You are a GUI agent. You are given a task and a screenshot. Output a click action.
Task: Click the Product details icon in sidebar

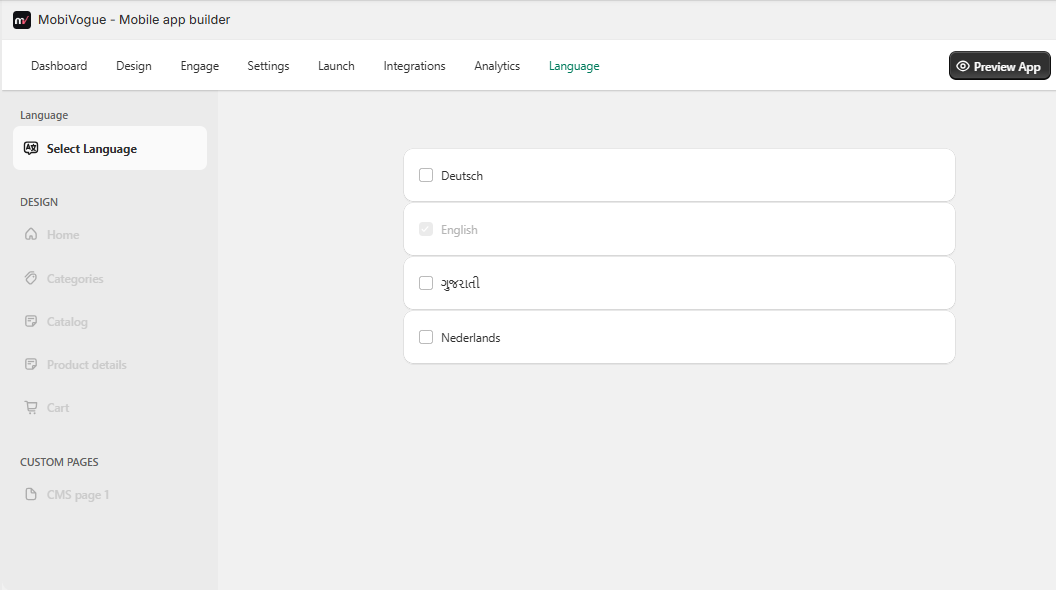pyautogui.click(x=31, y=364)
